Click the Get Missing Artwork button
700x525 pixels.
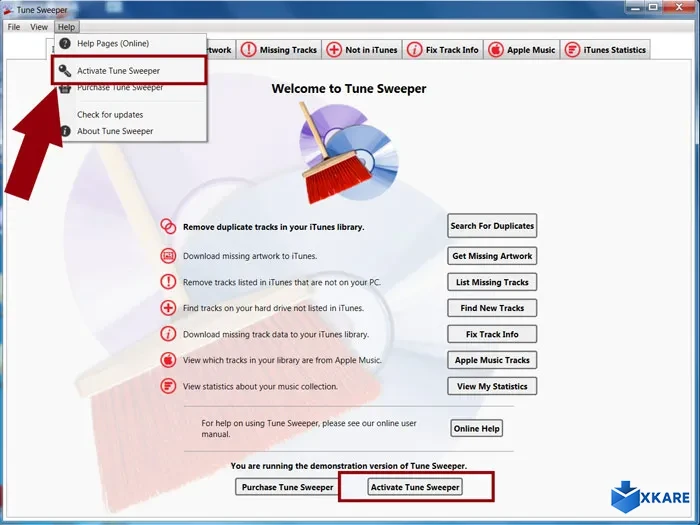click(492, 256)
